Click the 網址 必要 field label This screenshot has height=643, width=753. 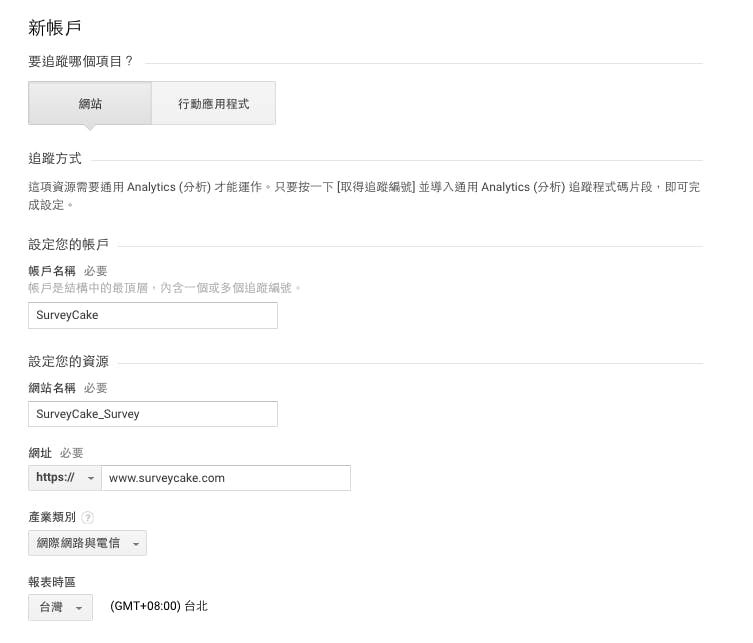click(x=56, y=453)
